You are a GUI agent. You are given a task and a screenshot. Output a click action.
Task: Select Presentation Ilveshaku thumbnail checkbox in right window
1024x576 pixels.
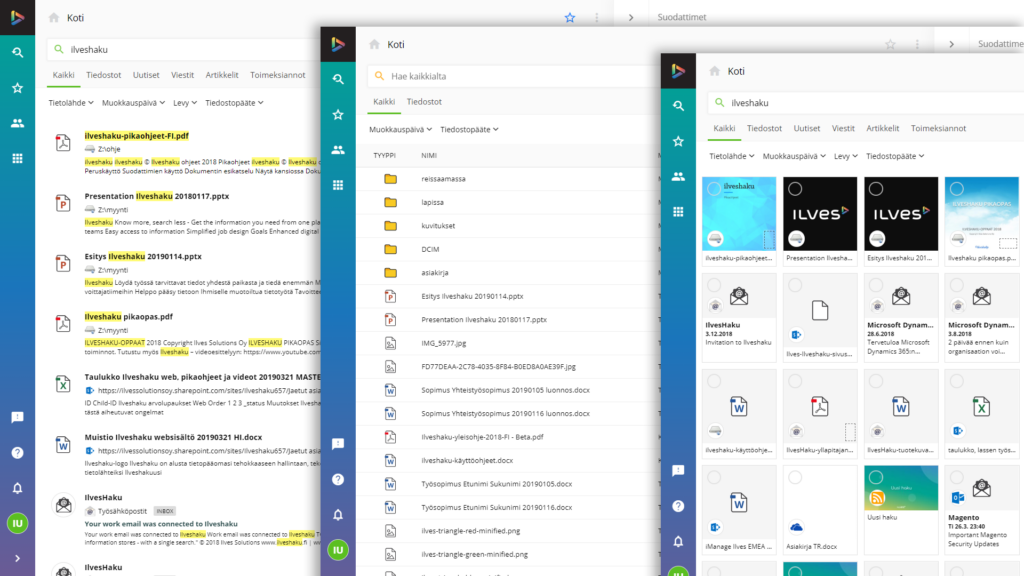coord(795,189)
